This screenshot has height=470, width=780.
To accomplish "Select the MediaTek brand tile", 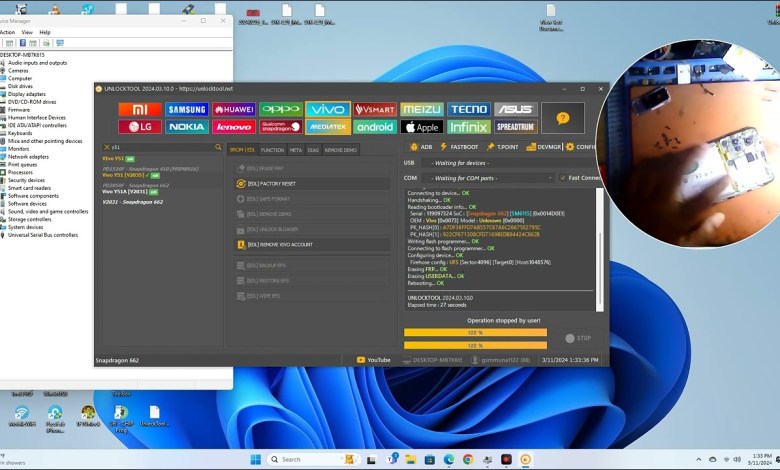I will tap(328, 127).
